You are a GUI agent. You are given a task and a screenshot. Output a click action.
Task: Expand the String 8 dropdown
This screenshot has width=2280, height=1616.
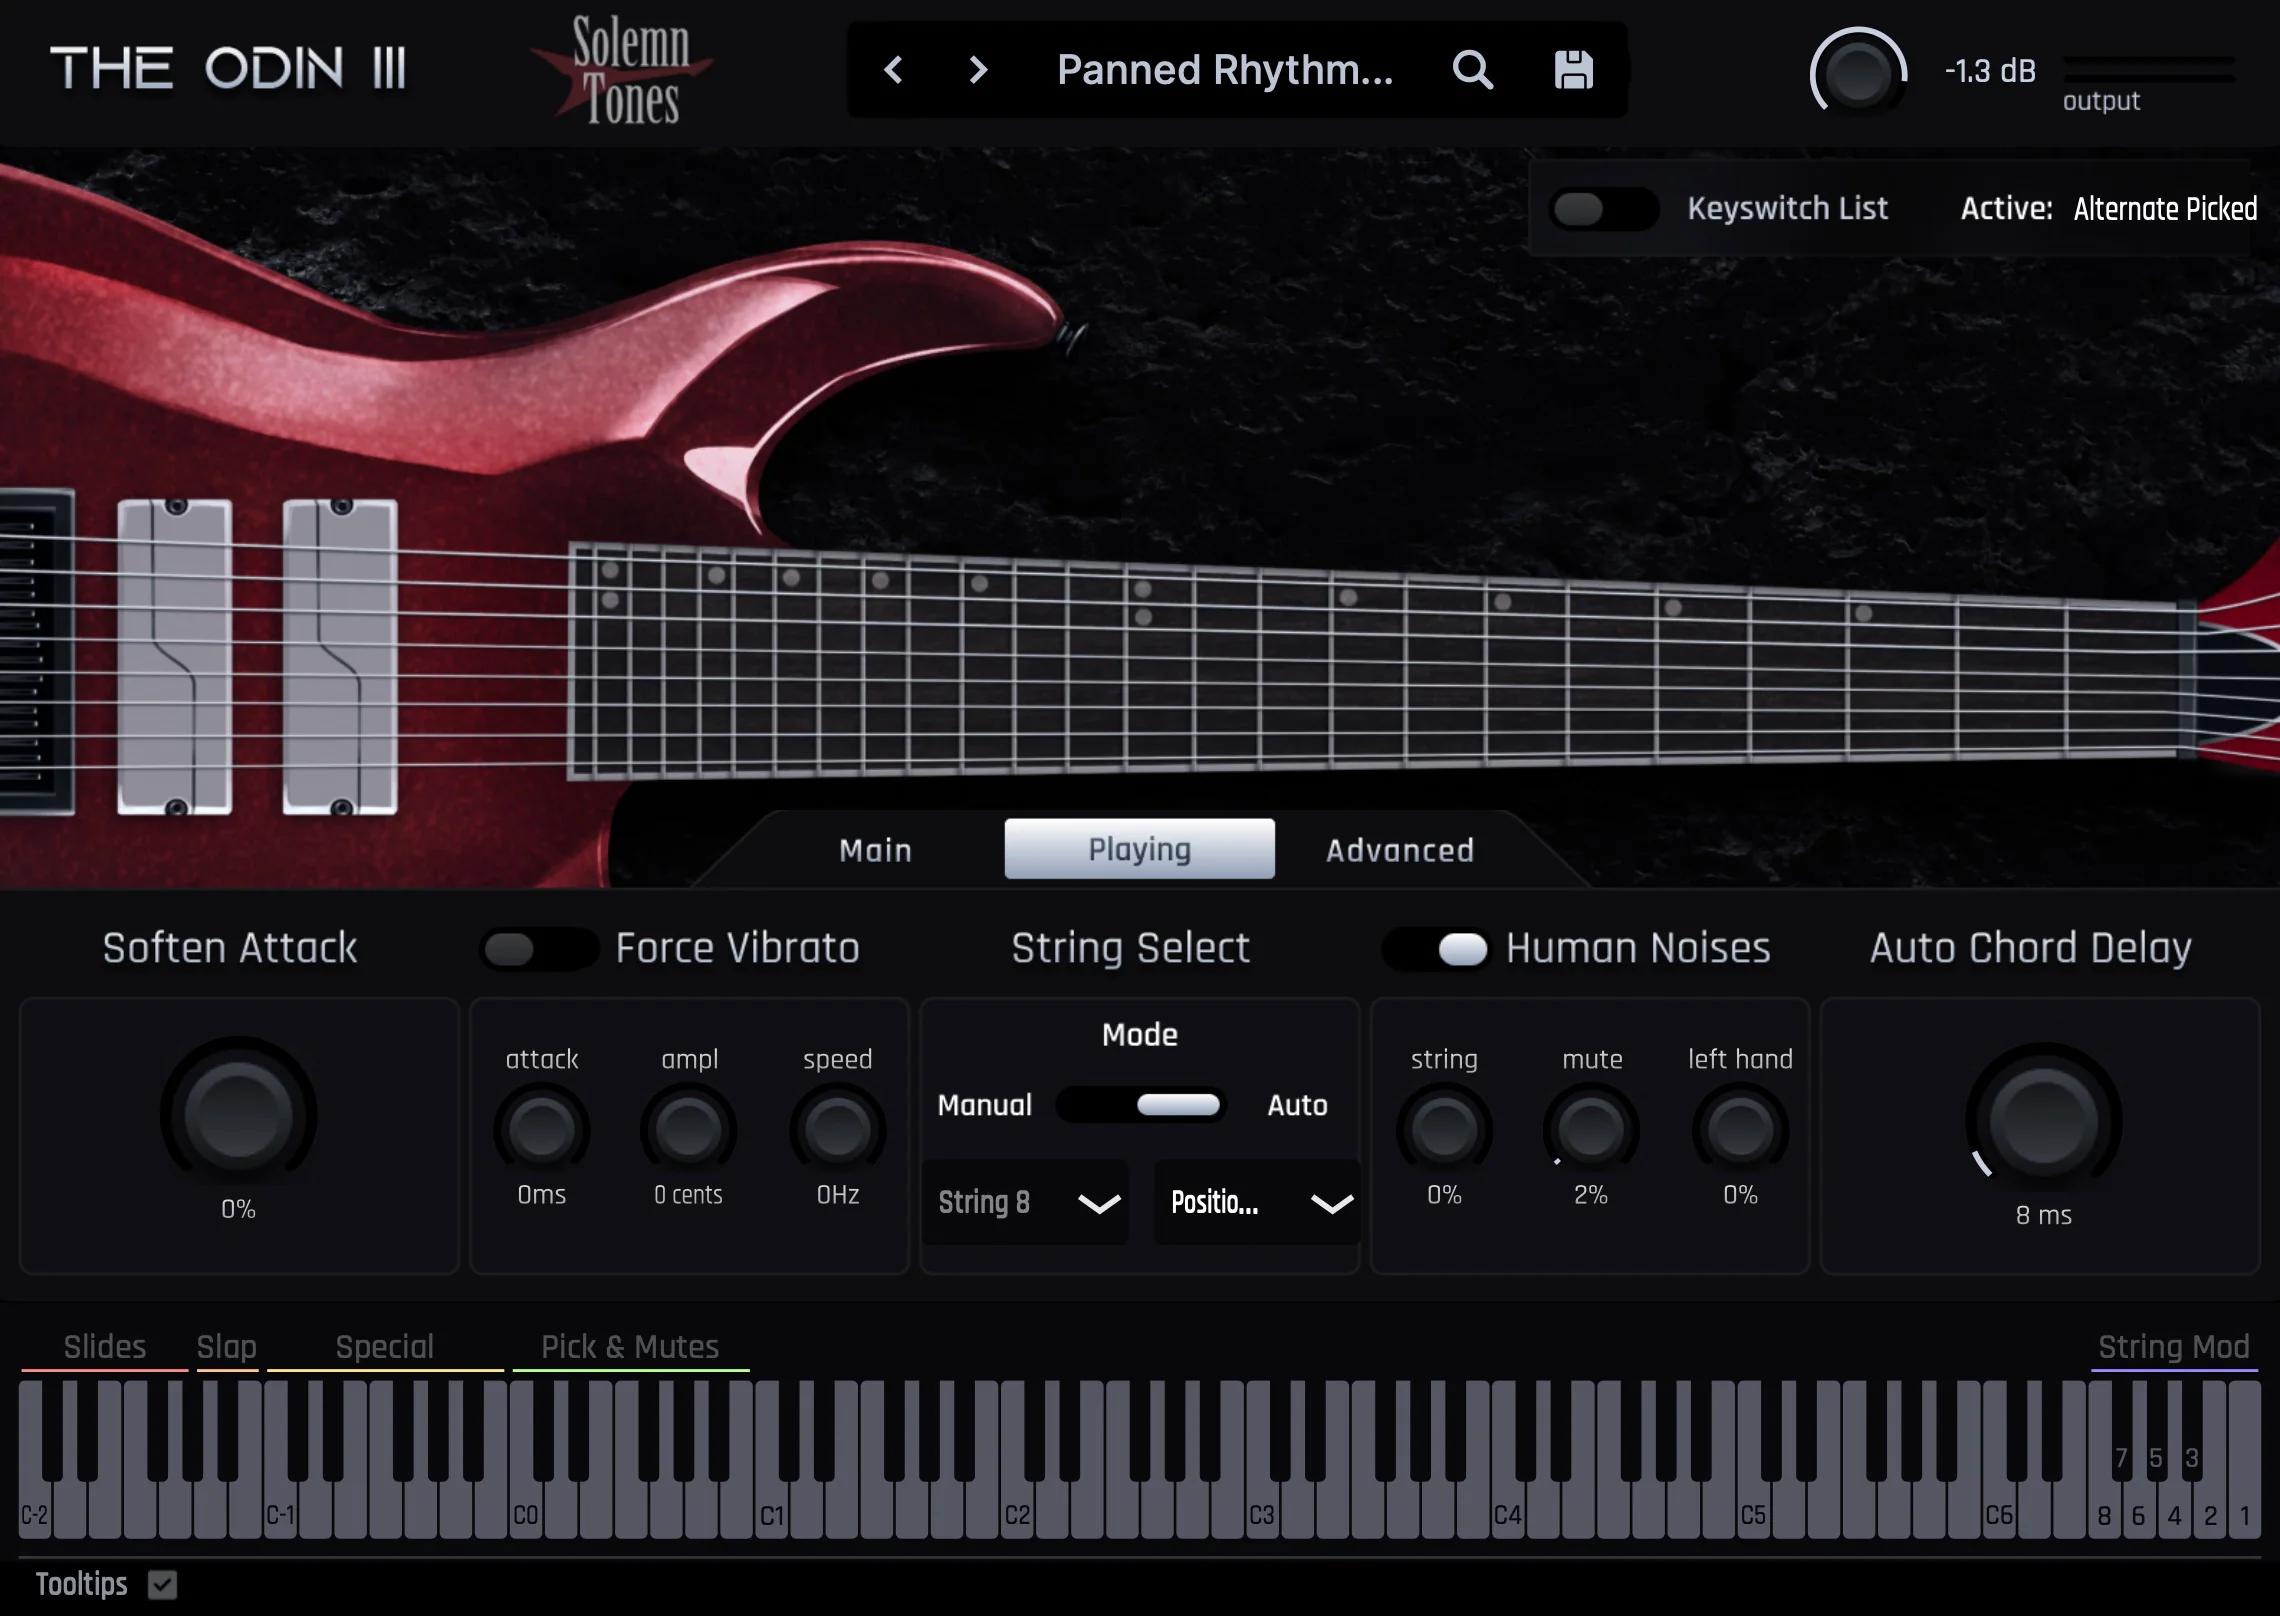[x=1026, y=1202]
